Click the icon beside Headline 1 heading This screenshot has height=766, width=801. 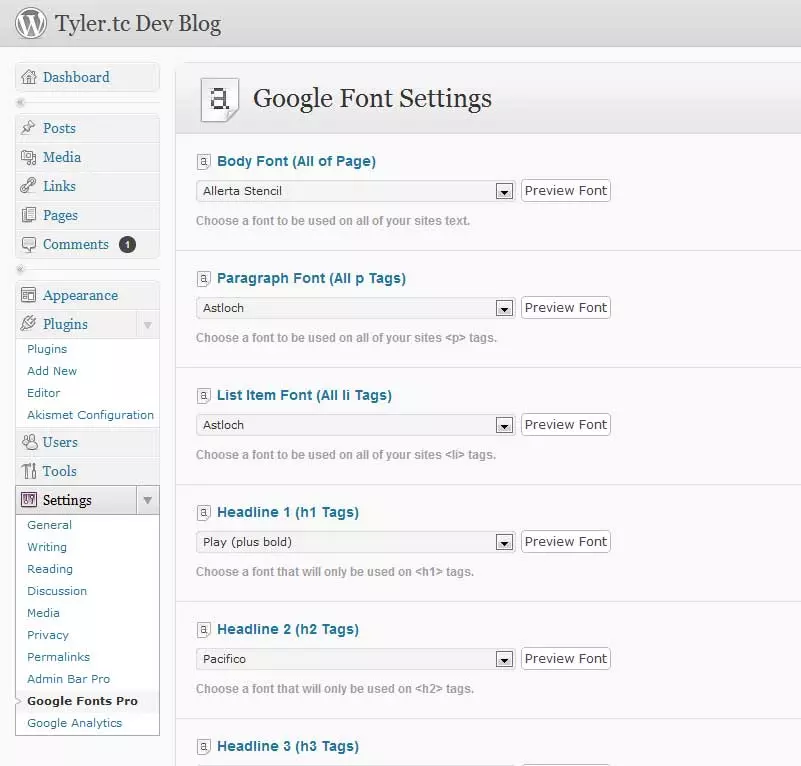pyautogui.click(x=203, y=513)
